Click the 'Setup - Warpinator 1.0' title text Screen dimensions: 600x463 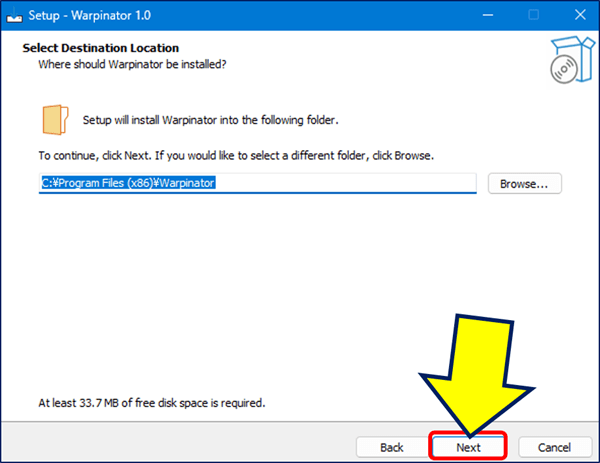(x=90, y=15)
